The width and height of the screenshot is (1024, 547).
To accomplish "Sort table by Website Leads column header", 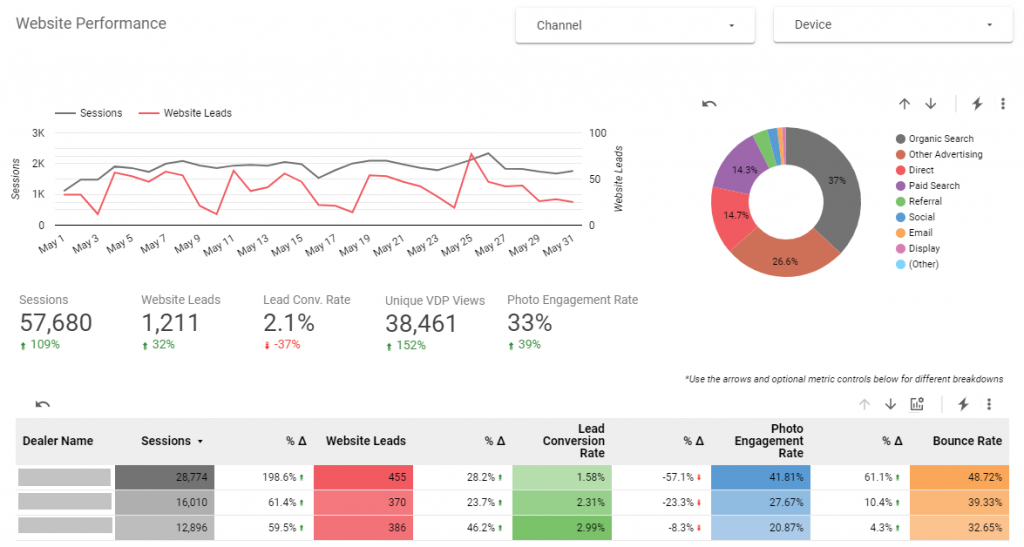I will pyautogui.click(x=366, y=441).
